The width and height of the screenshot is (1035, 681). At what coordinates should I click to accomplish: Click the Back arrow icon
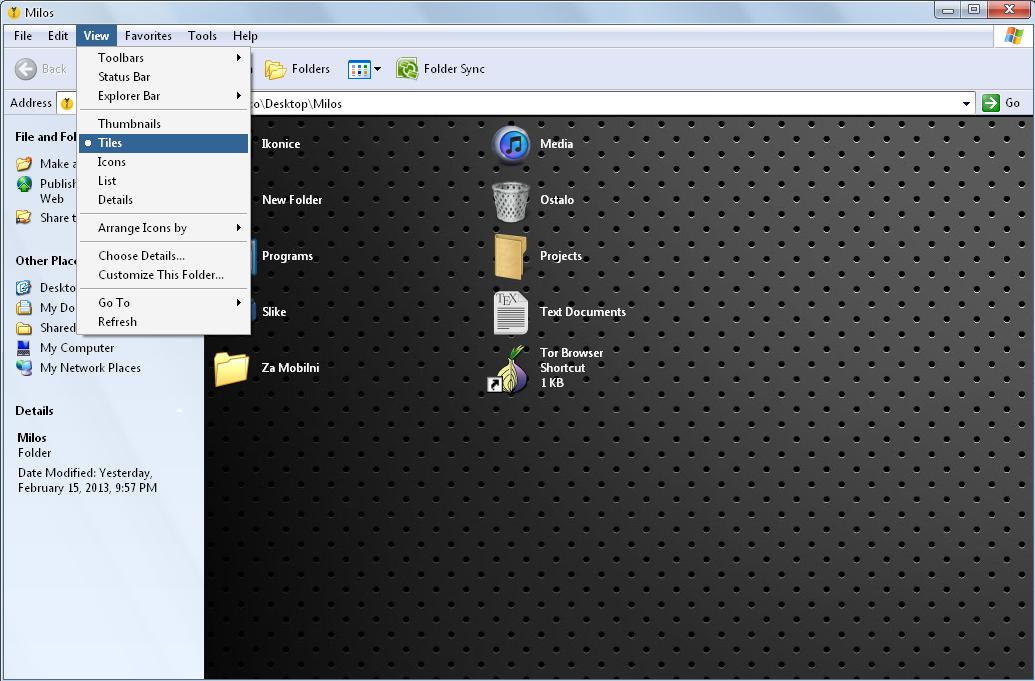click(26, 69)
